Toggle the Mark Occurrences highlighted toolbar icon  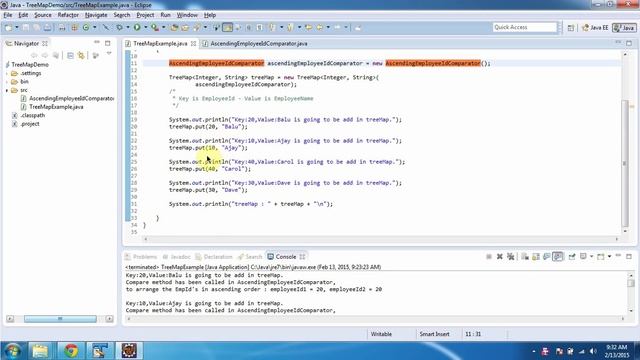pyautogui.click(x=228, y=27)
